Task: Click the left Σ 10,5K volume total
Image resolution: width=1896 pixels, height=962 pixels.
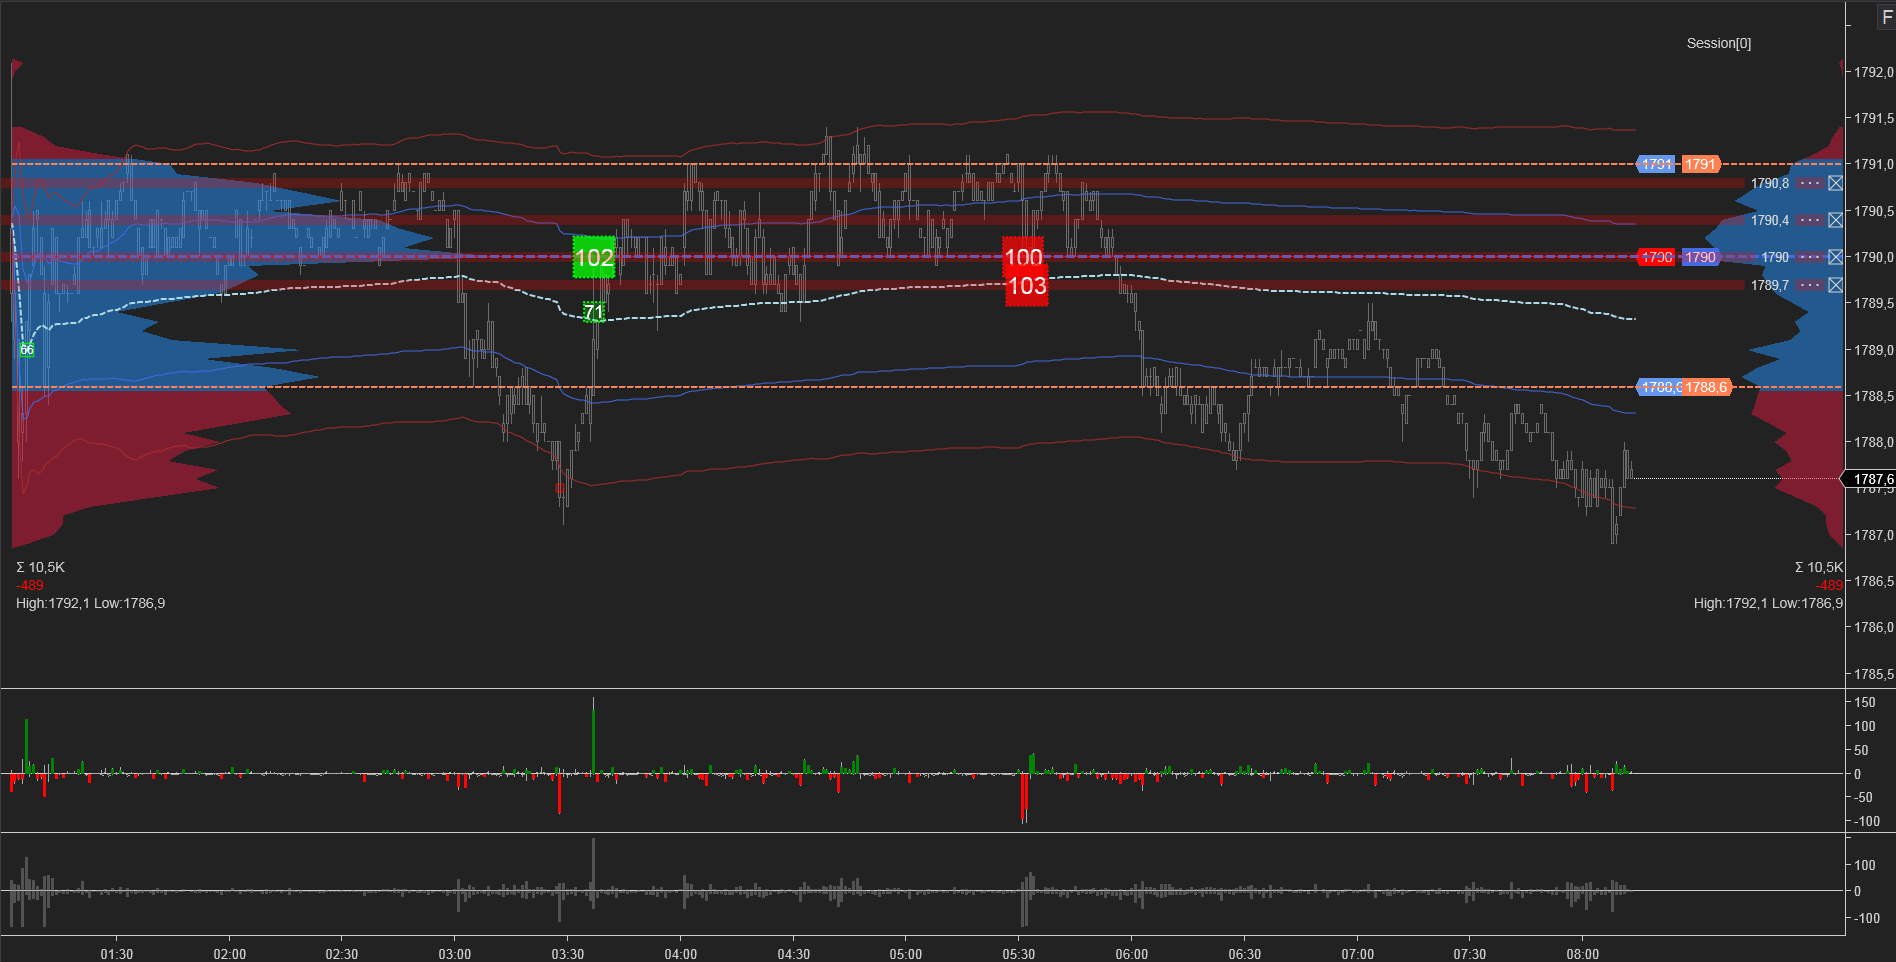Action: pyautogui.click(x=41, y=567)
